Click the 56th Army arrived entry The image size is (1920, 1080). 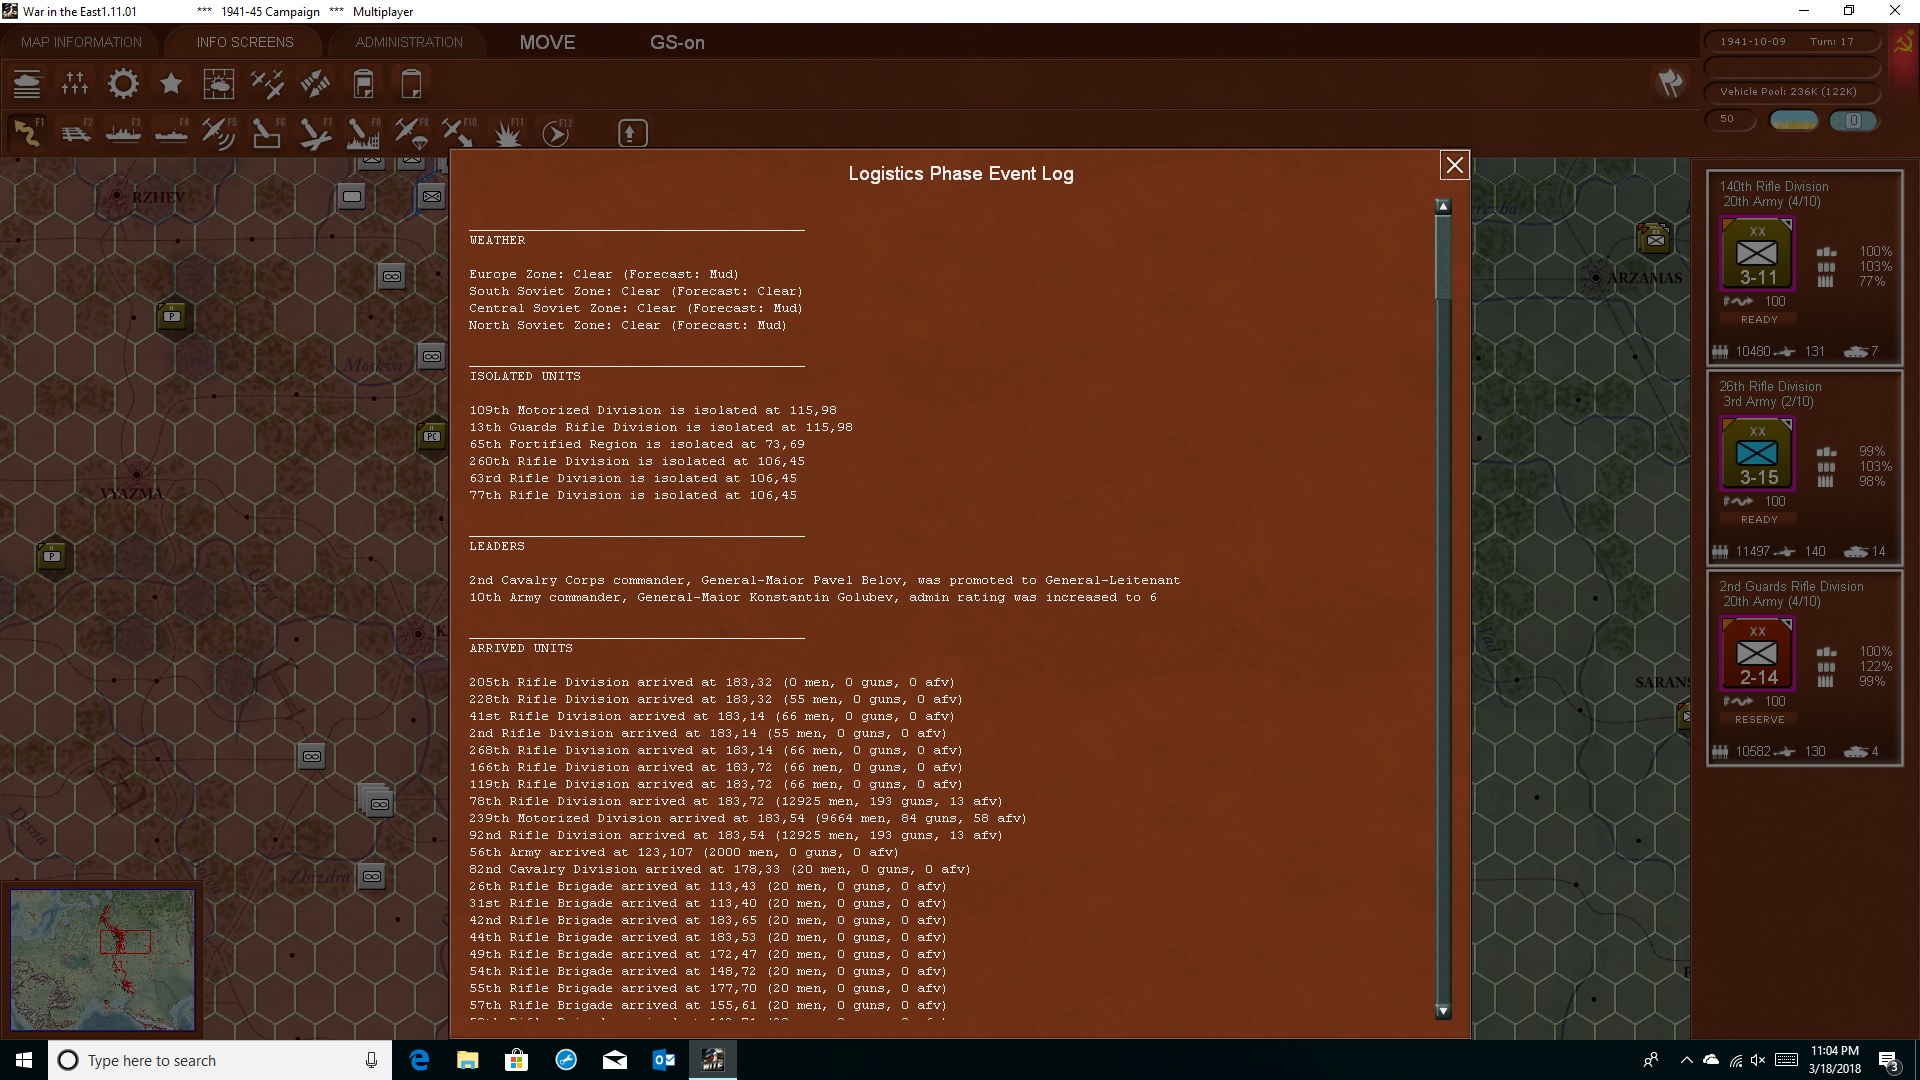point(684,852)
